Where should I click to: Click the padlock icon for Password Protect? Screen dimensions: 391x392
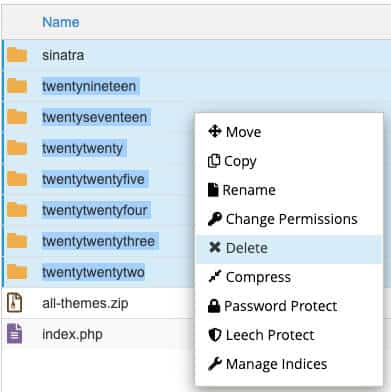coord(214,306)
